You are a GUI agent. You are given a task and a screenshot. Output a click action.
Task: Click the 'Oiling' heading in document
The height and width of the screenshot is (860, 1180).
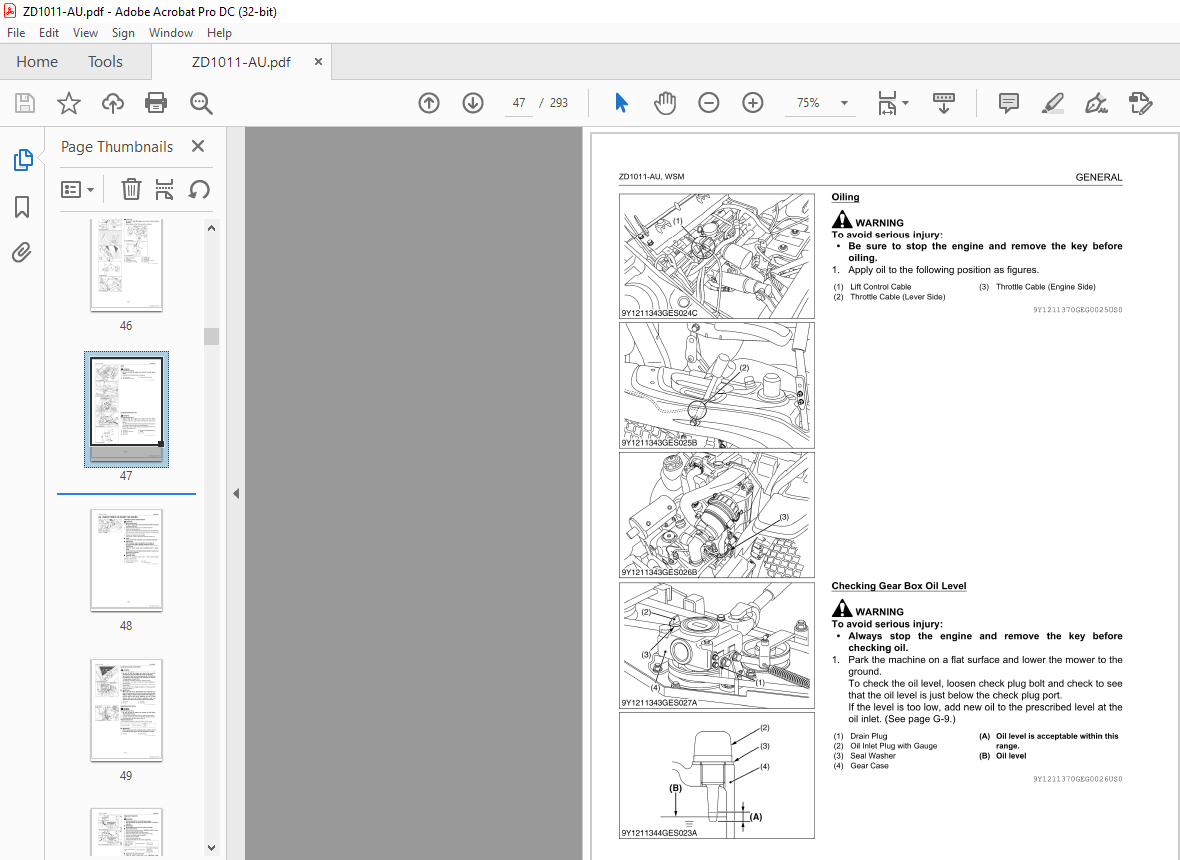click(845, 197)
